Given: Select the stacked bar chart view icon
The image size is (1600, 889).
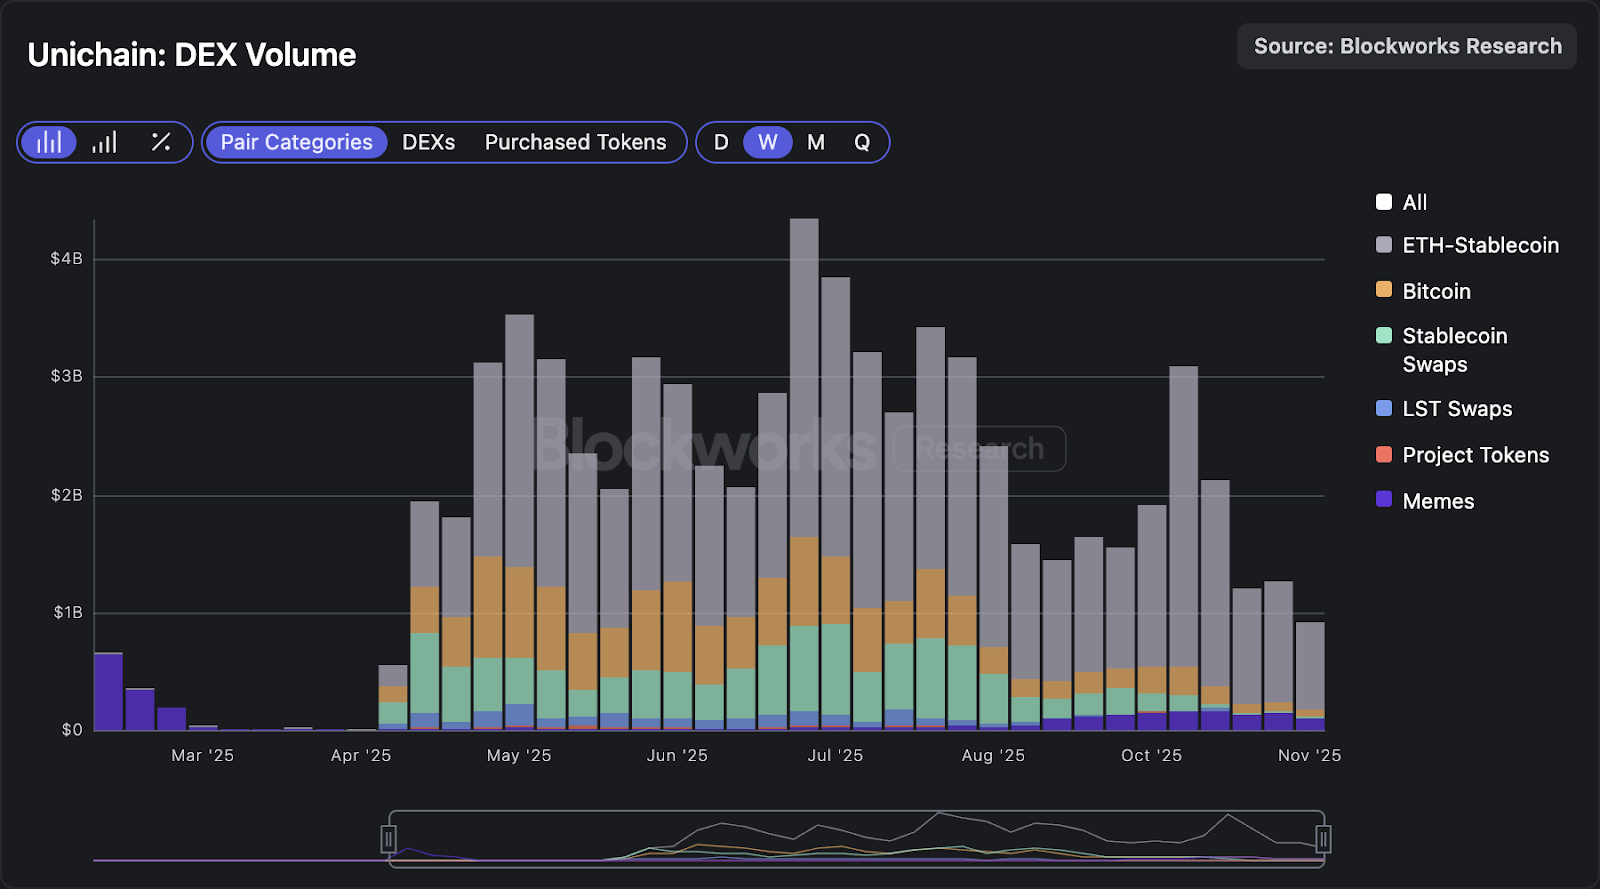Looking at the screenshot, I should [x=49, y=142].
